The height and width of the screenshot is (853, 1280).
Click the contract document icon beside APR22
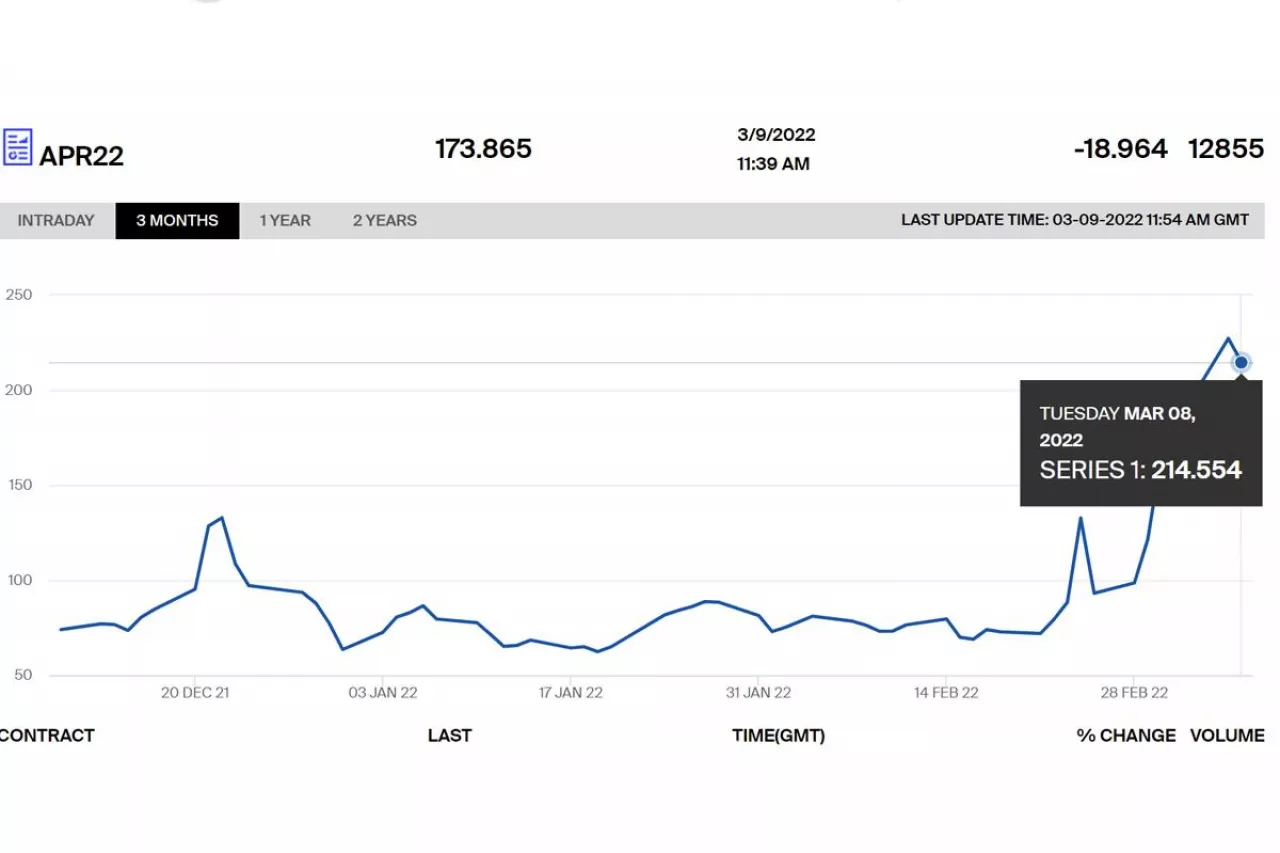click(17, 147)
